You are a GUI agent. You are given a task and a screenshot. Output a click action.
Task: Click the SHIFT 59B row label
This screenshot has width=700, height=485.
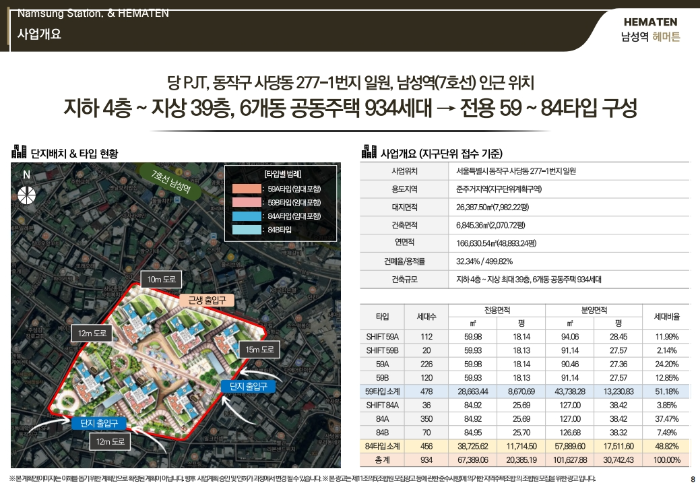point(382,351)
